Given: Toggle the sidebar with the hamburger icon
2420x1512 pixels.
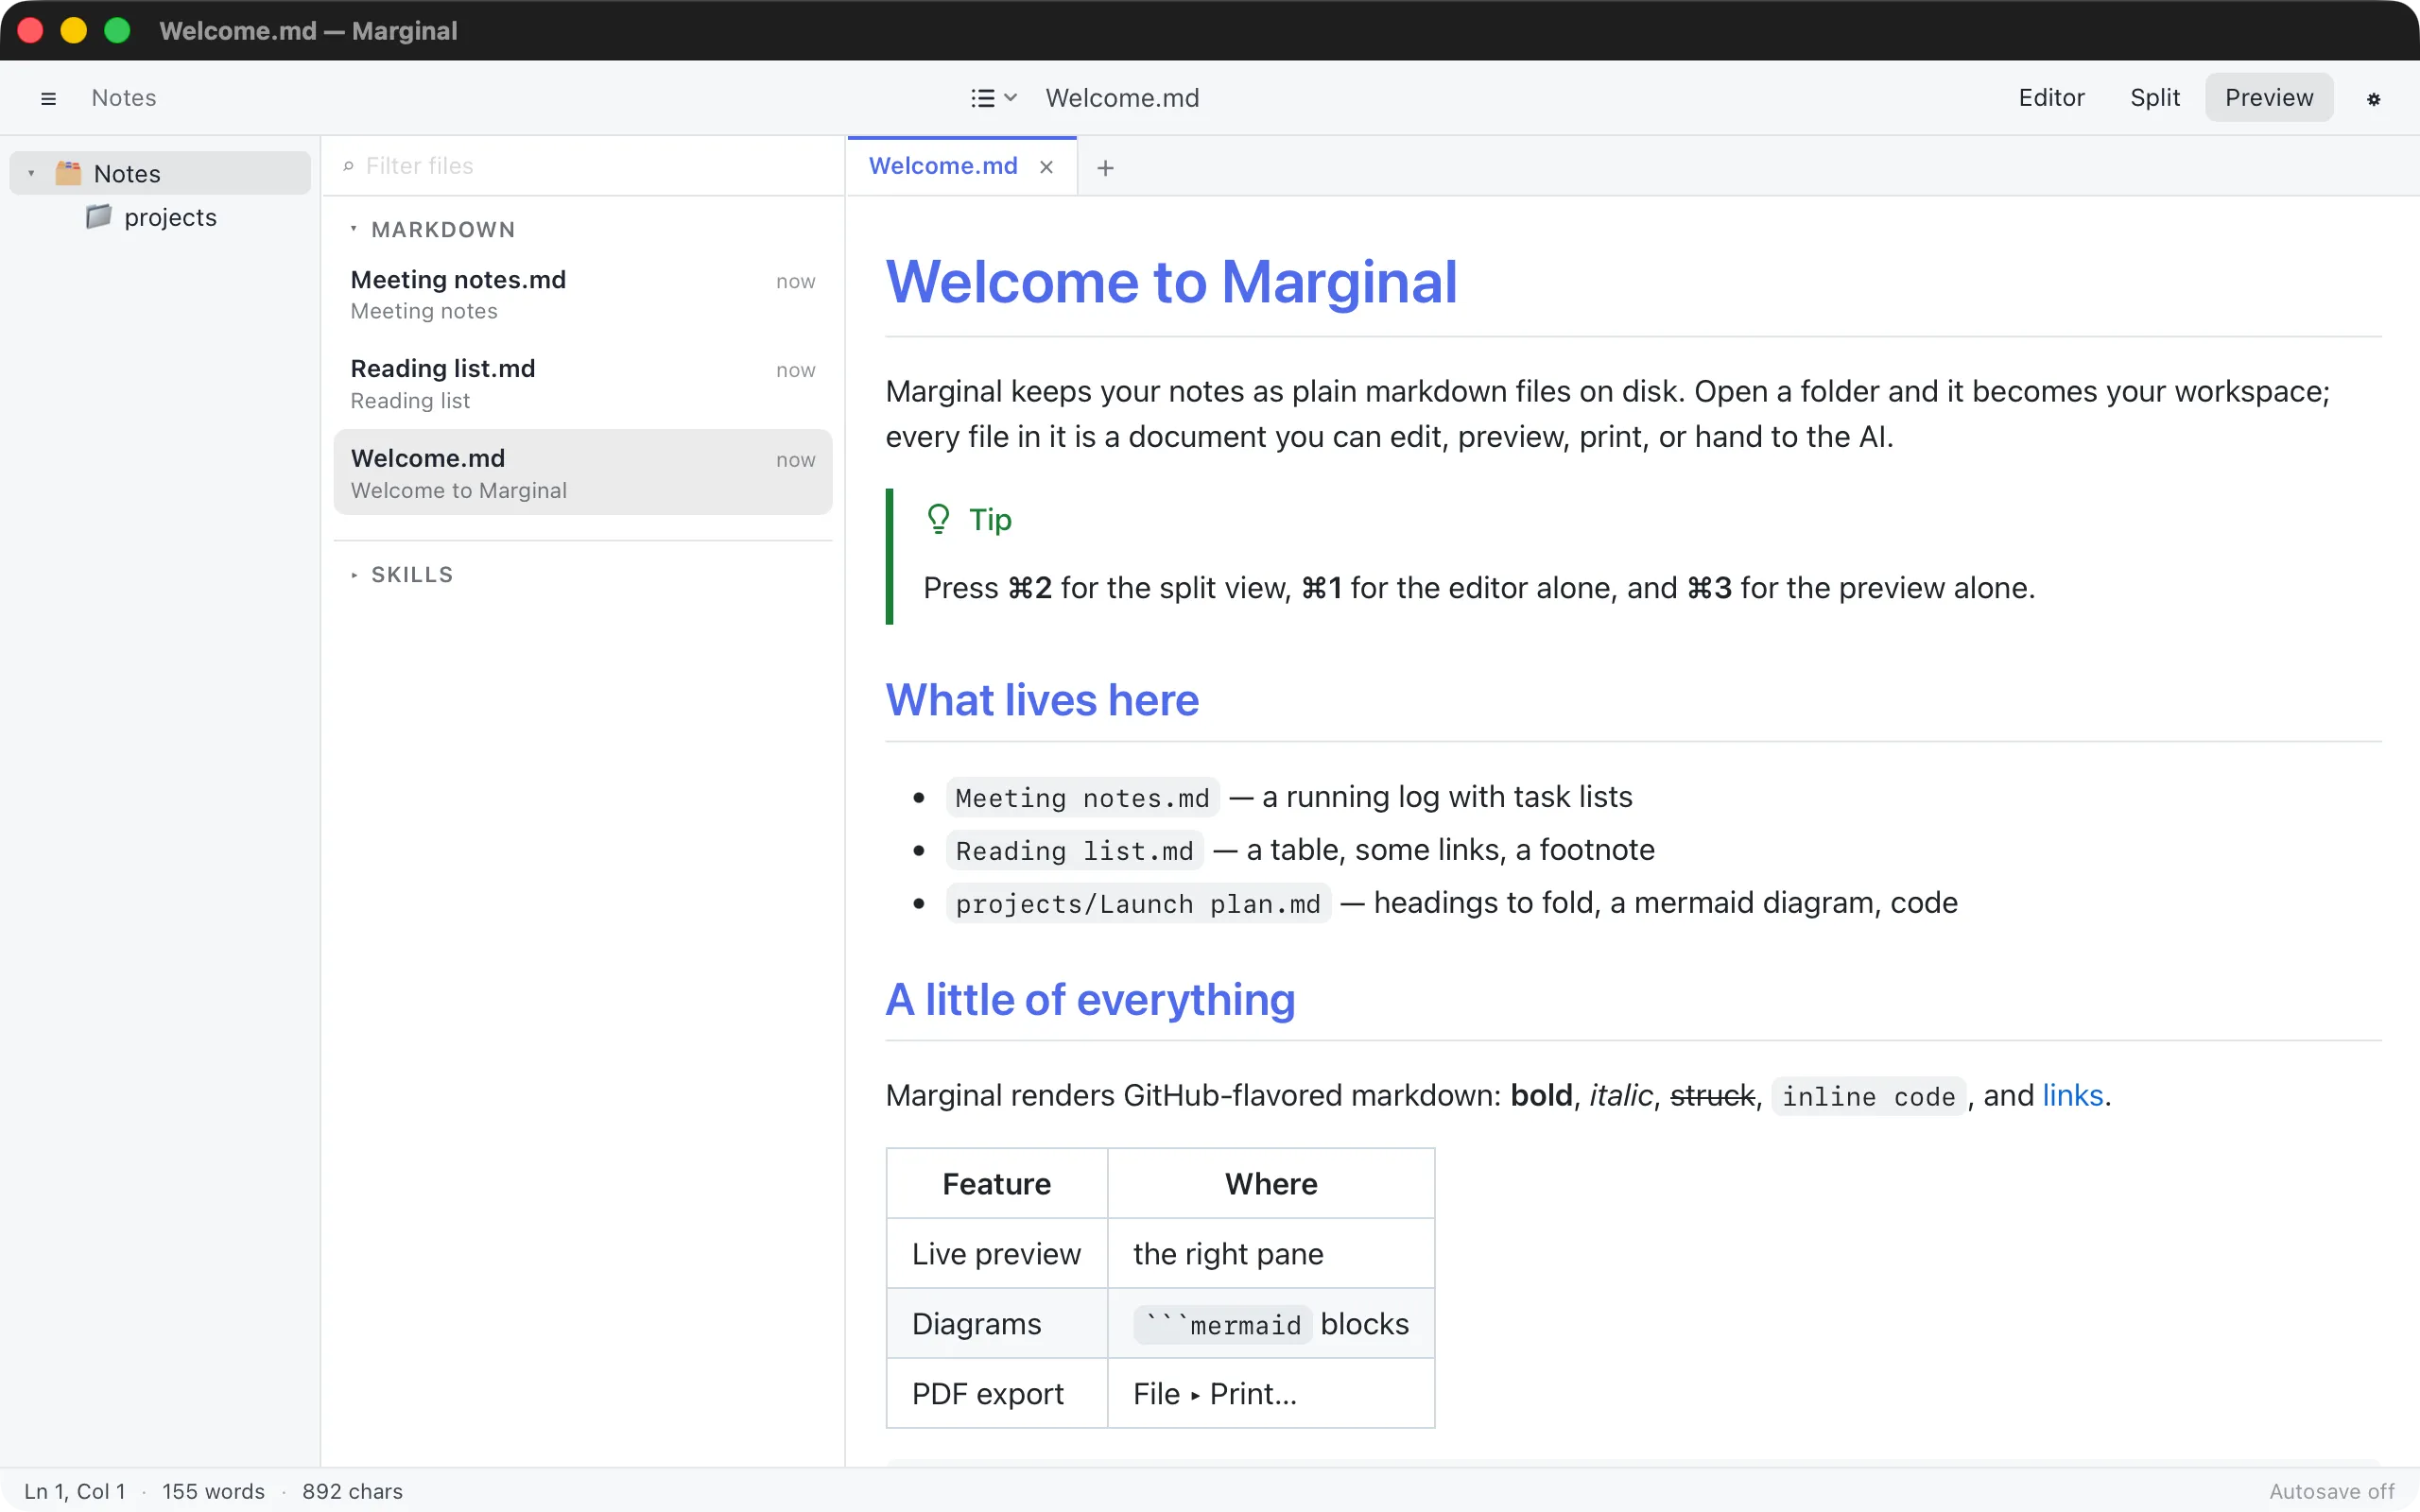Looking at the screenshot, I should (48, 98).
